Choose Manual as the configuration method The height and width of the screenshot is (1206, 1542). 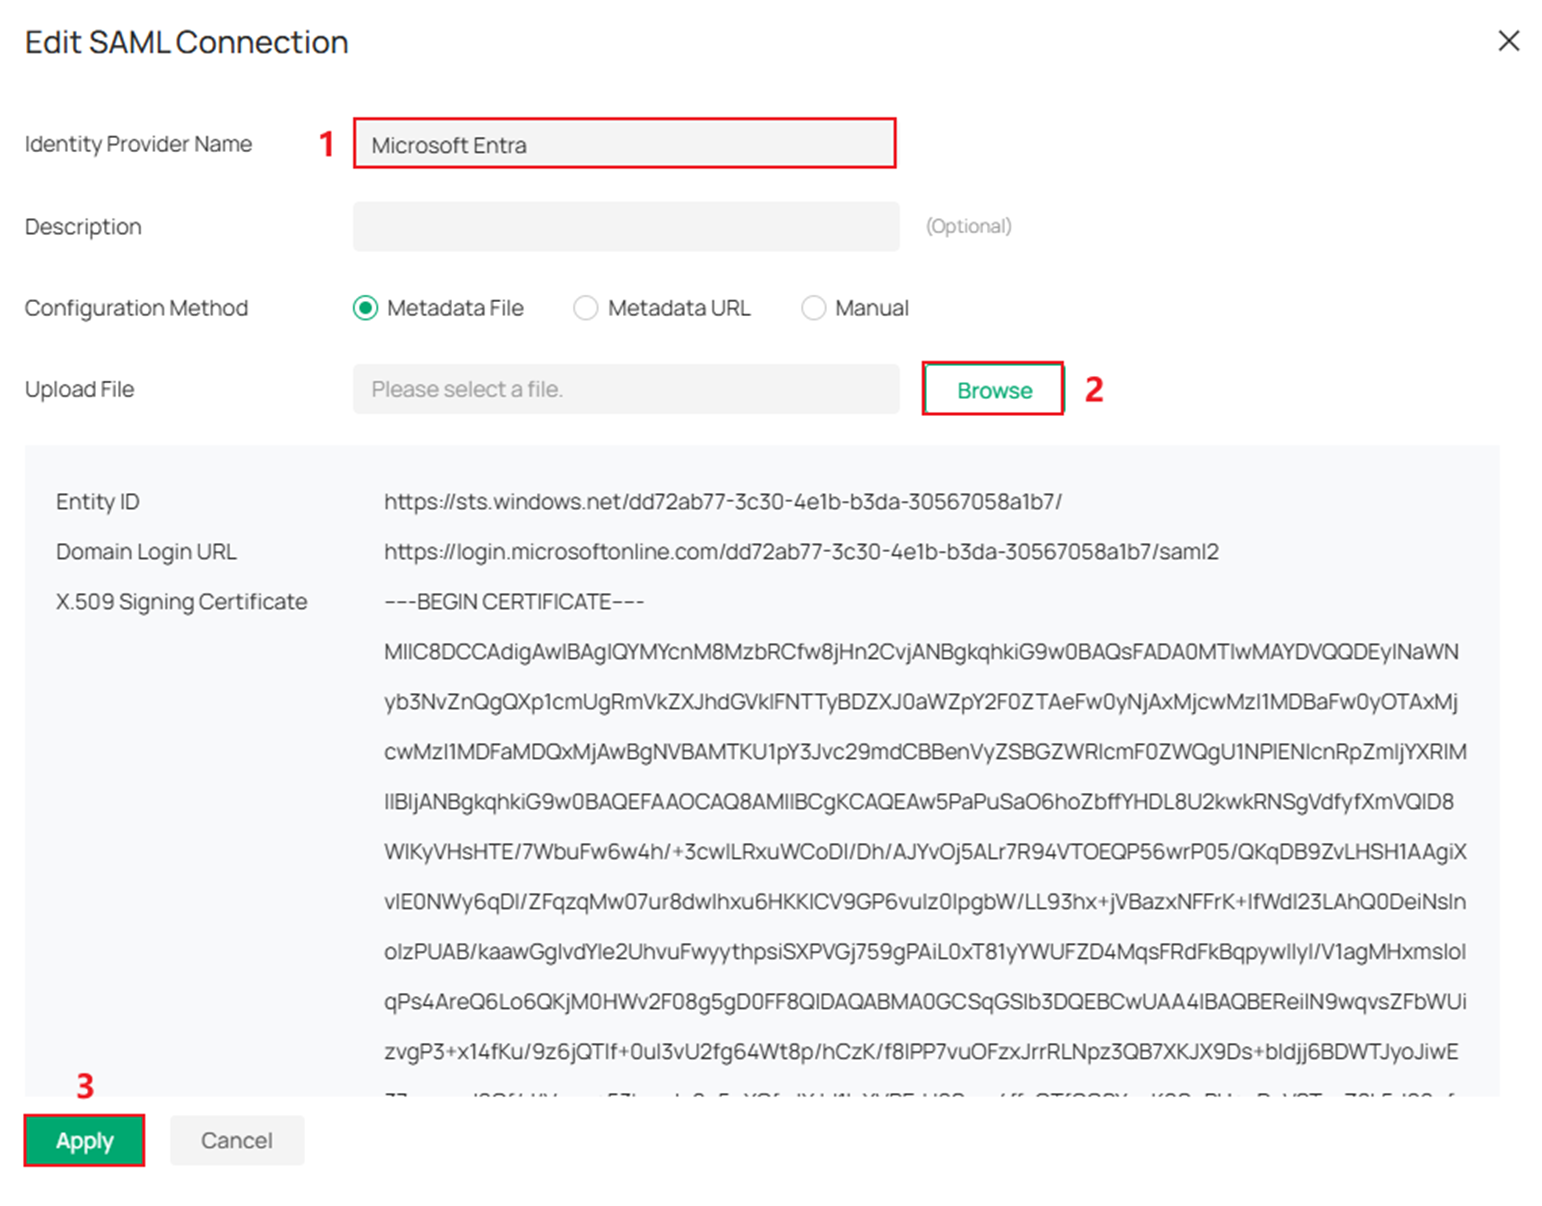pyautogui.click(x=813, y=308)
